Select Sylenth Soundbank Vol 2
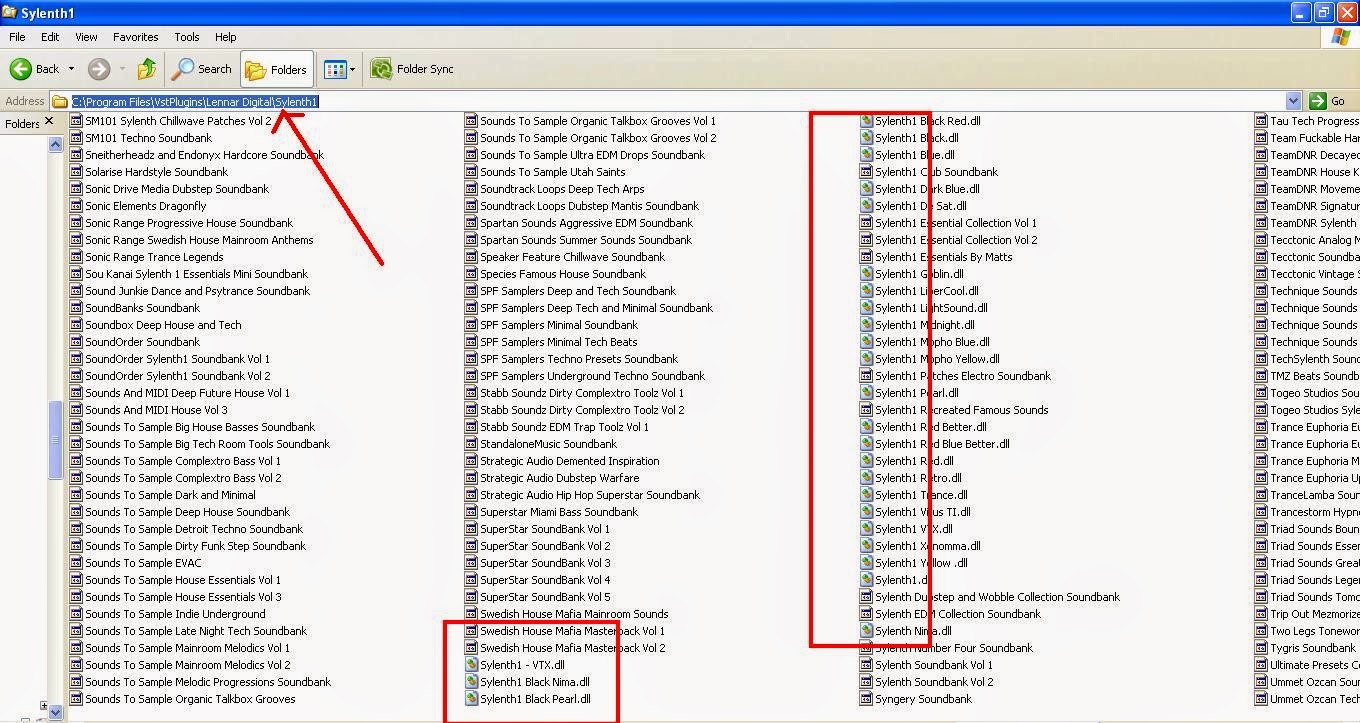Screen dimensions: 1360x723 point(934,682)
